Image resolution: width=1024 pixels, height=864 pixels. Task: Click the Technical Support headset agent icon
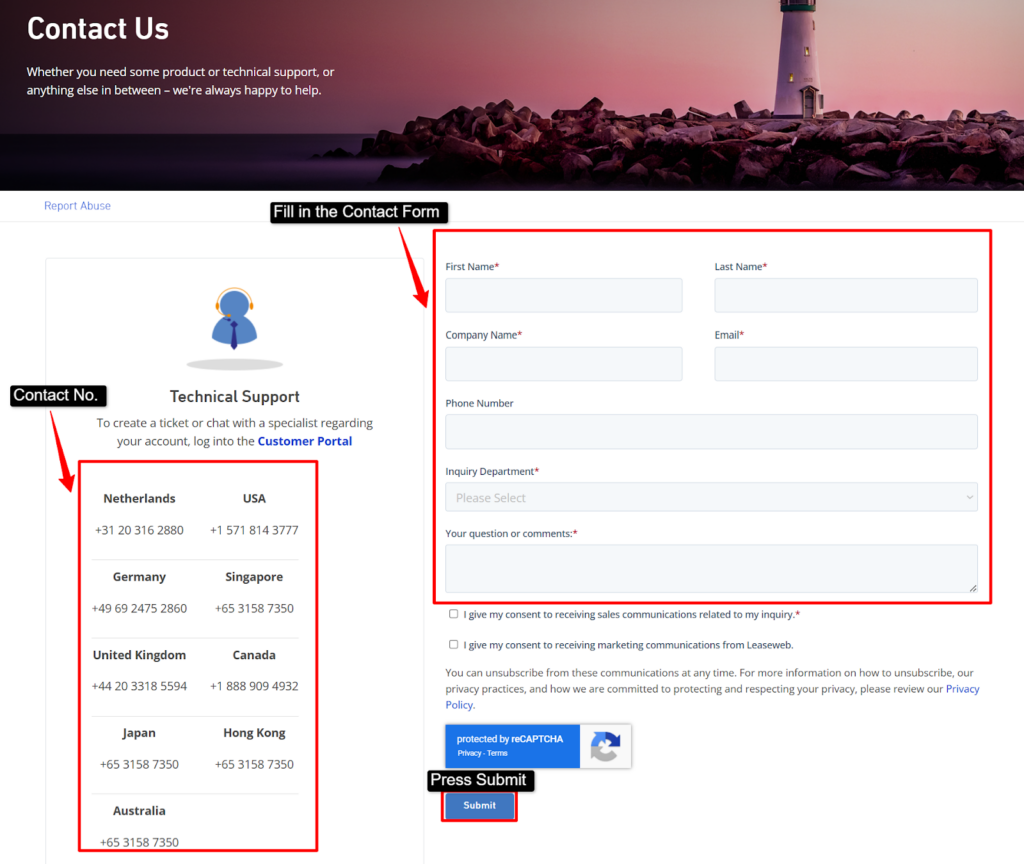234,319
